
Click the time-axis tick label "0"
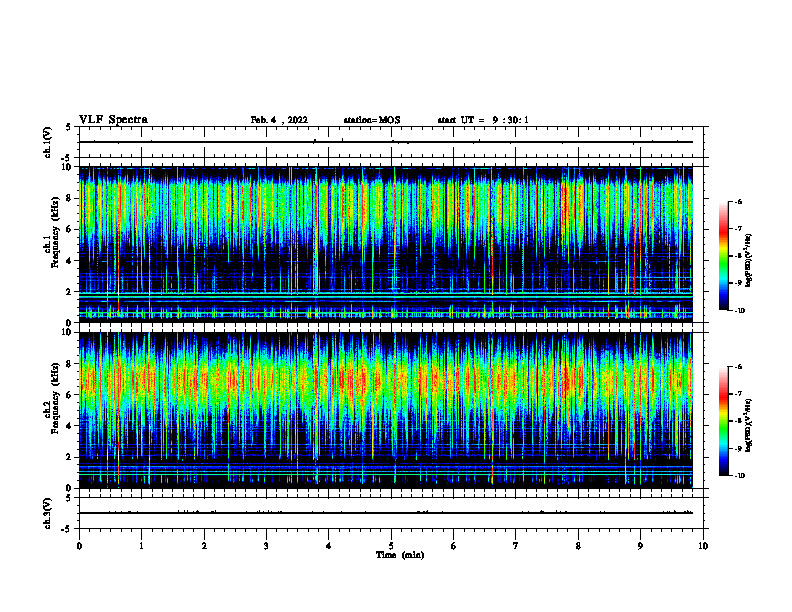point(79,546)
